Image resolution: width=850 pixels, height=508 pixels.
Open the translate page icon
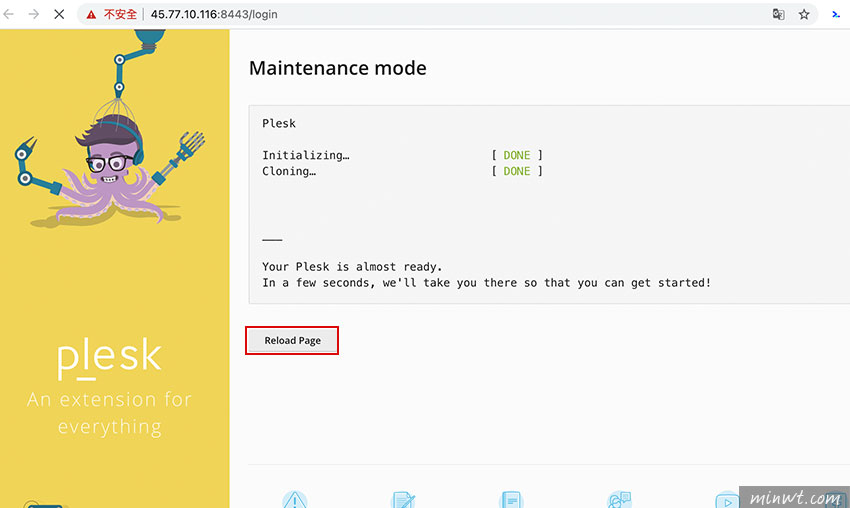778,15
